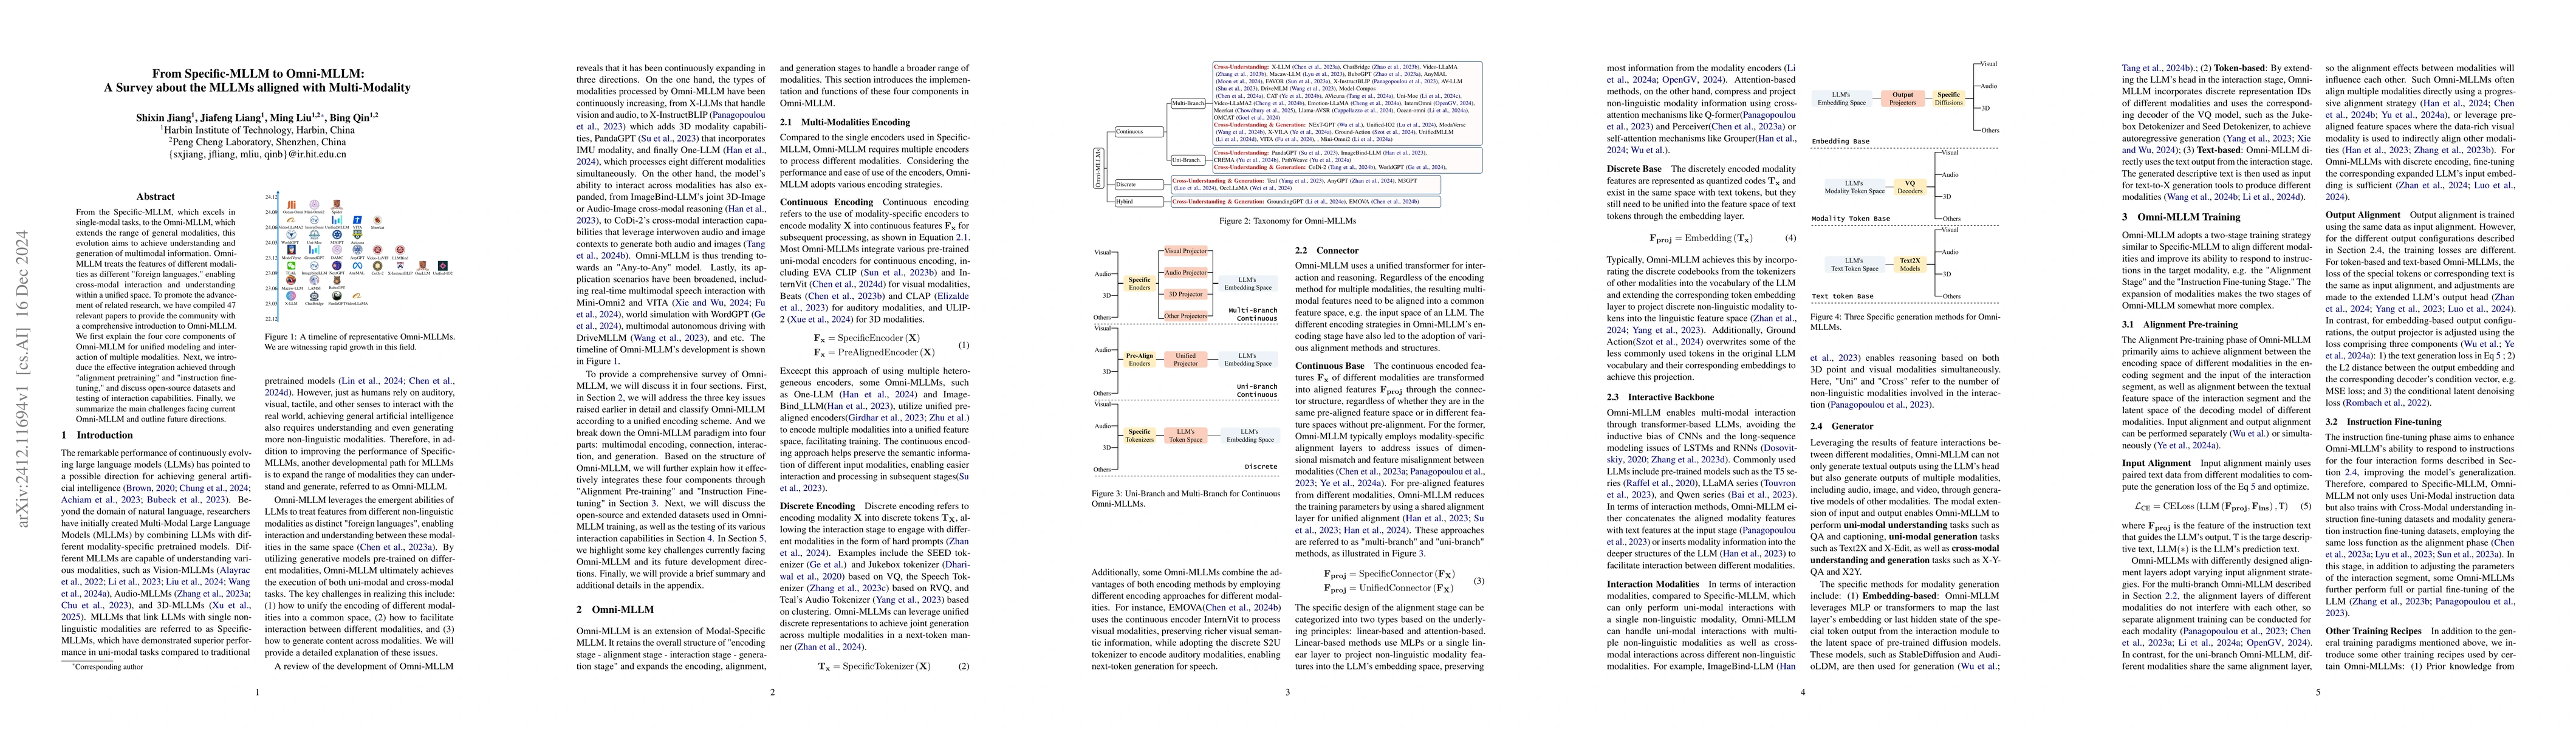Click the 'Pre-Align Encoders' box in Figure 3

click(x=1139, y=359)
